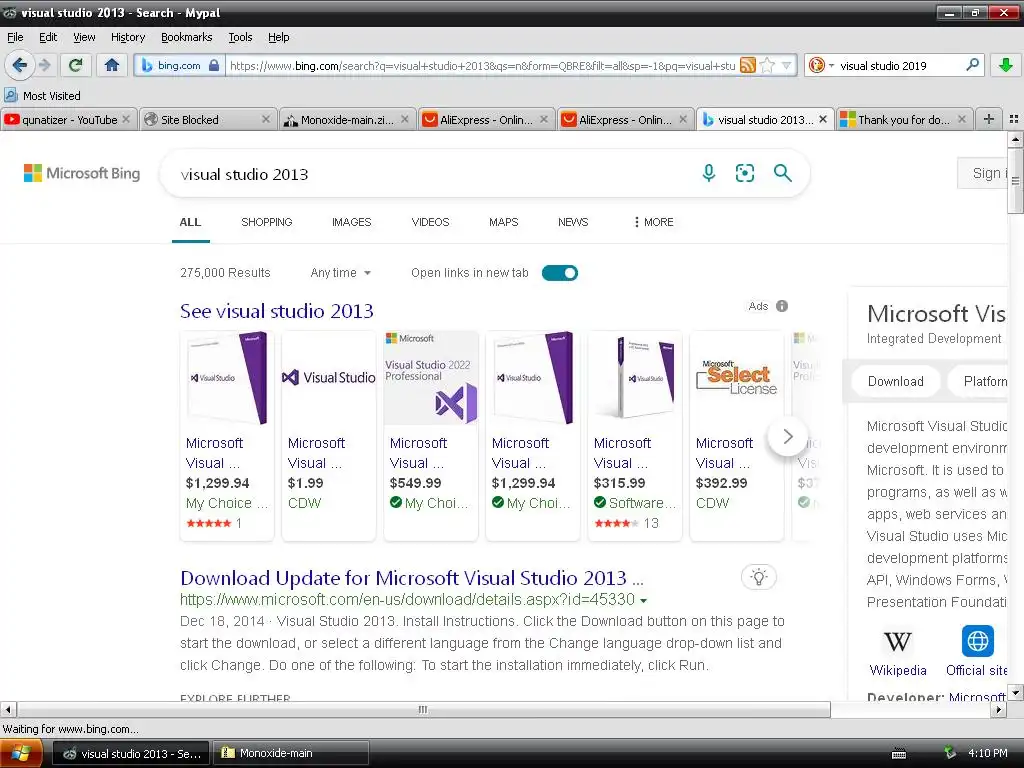Open the Microsoft Select License $392.99 product
The height and width of the screenshot is (768, 1024).
pyautogui.click(x=737, y=436)
